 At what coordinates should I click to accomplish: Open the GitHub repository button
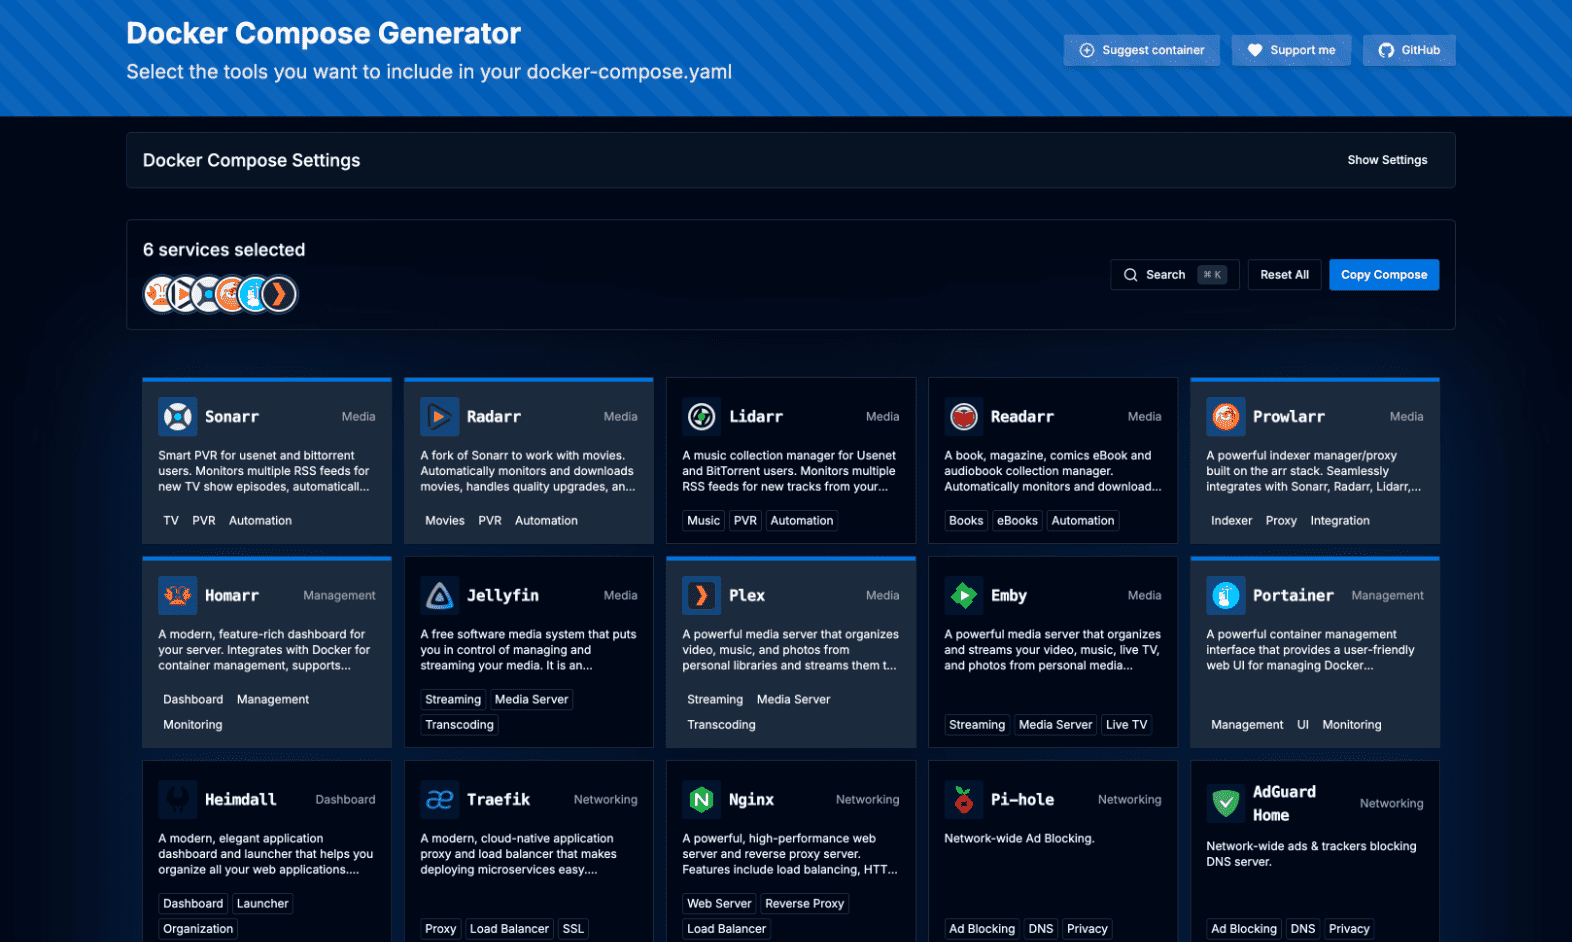point(1409,50)
